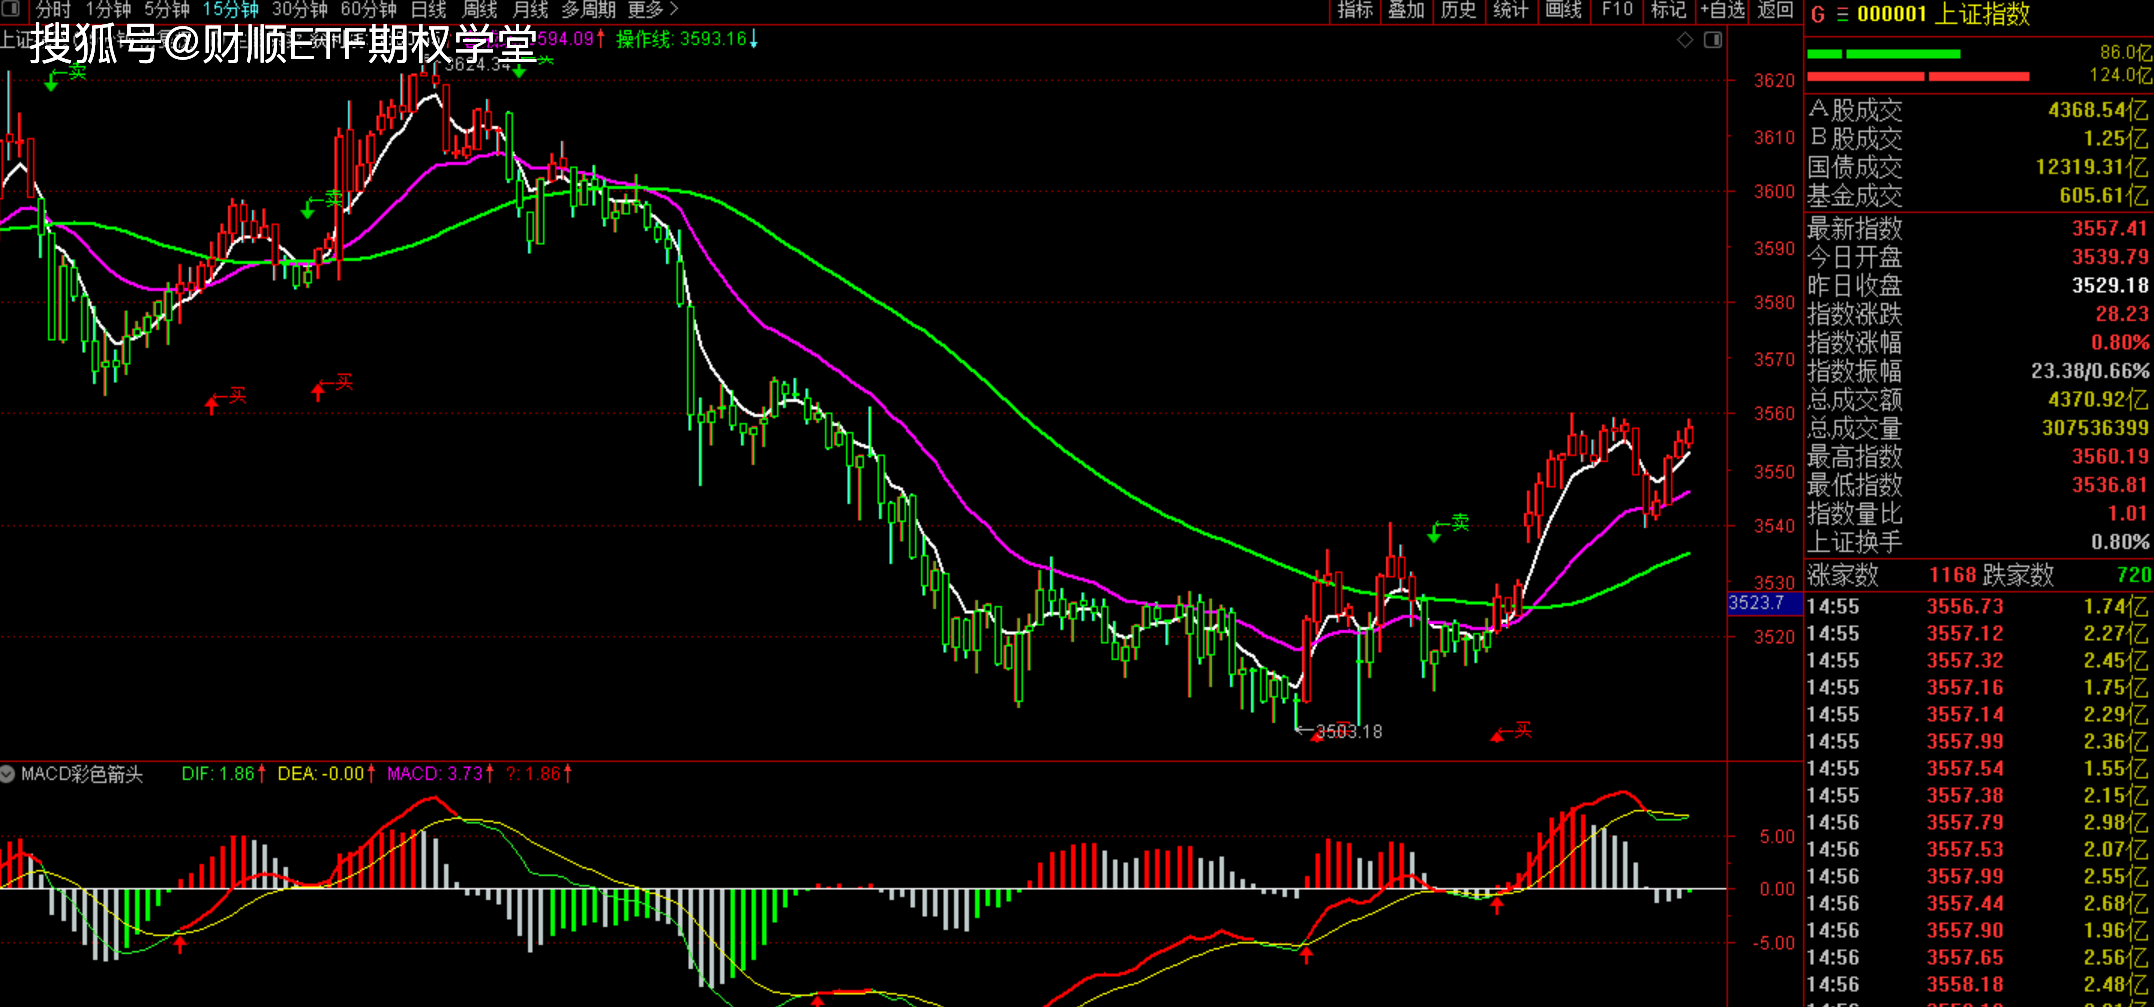Open the 指标 indicator menu

[1355, 10]
